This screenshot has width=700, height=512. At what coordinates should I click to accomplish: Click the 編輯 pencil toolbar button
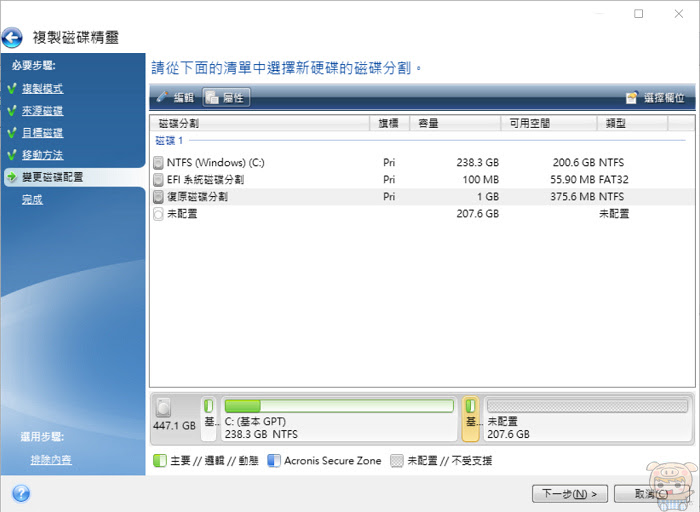pos(175,97)
